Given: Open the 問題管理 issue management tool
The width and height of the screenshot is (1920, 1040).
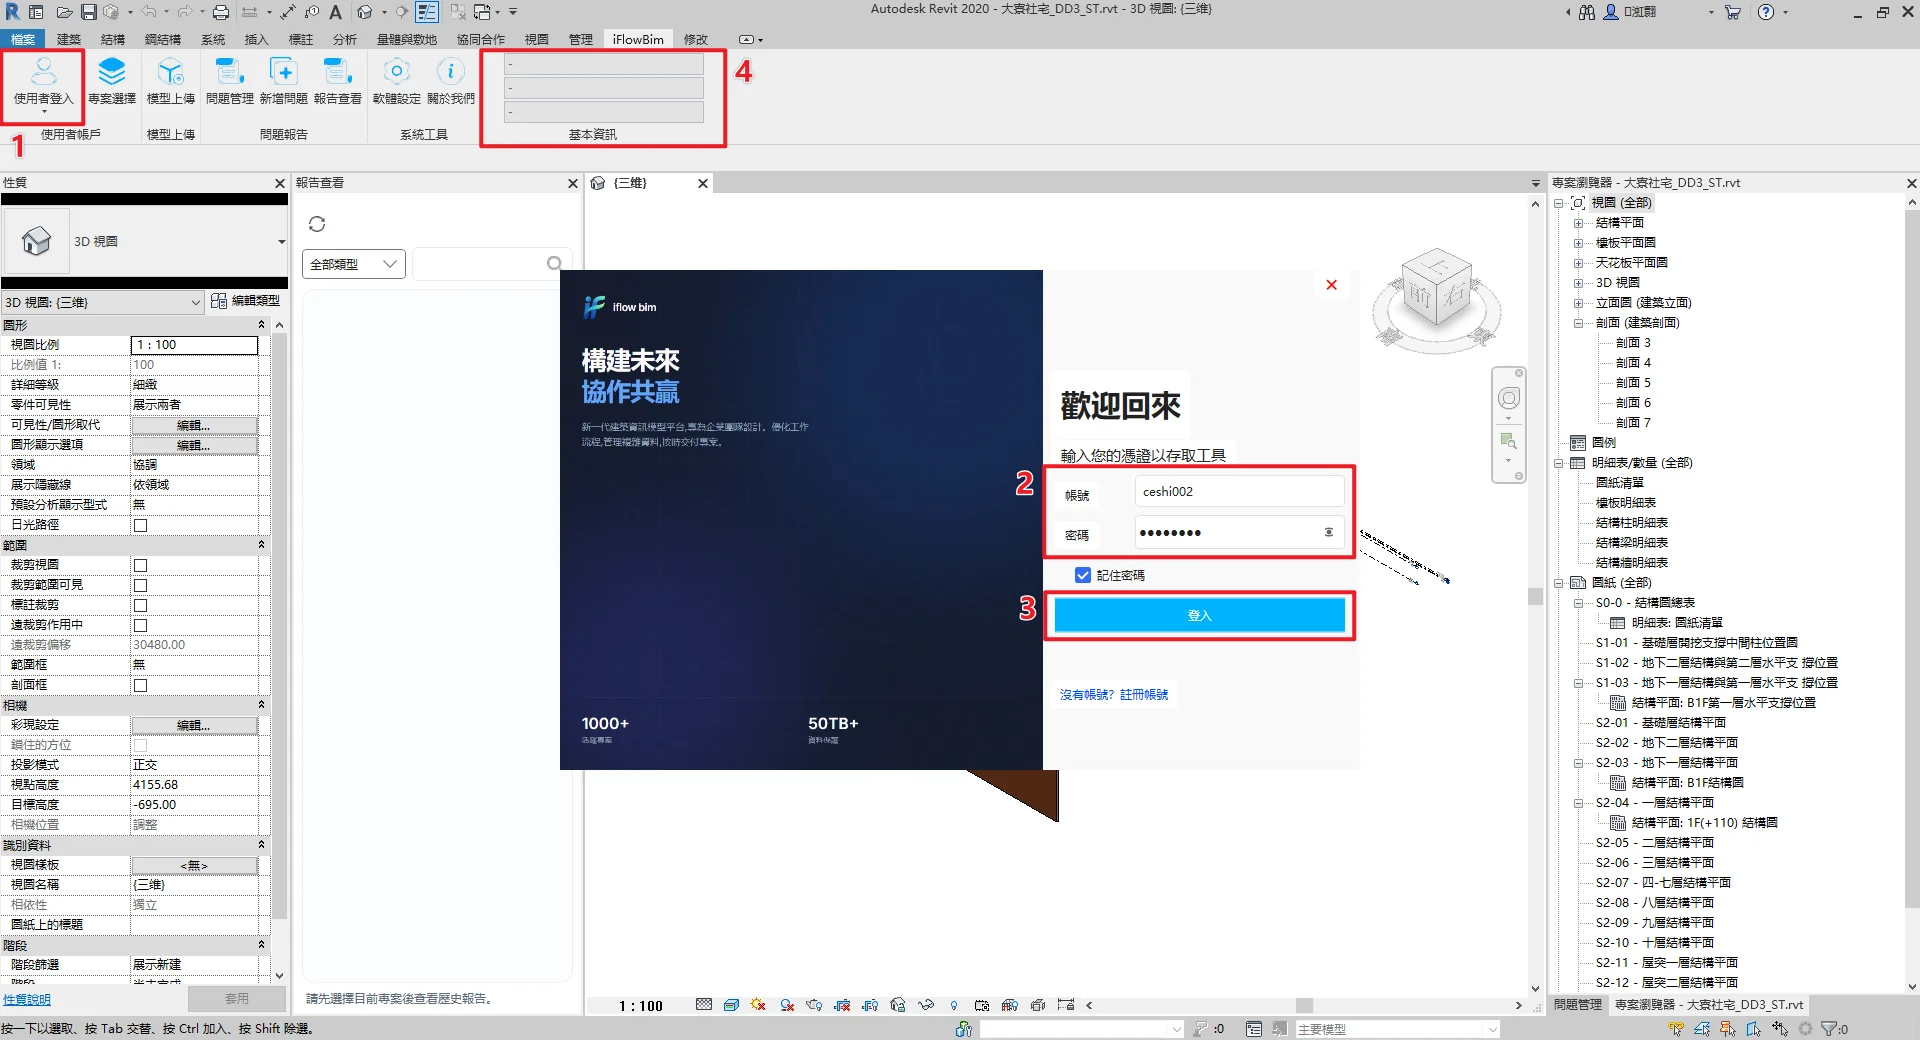Looking at the screenshot, I should click(230, 82).
